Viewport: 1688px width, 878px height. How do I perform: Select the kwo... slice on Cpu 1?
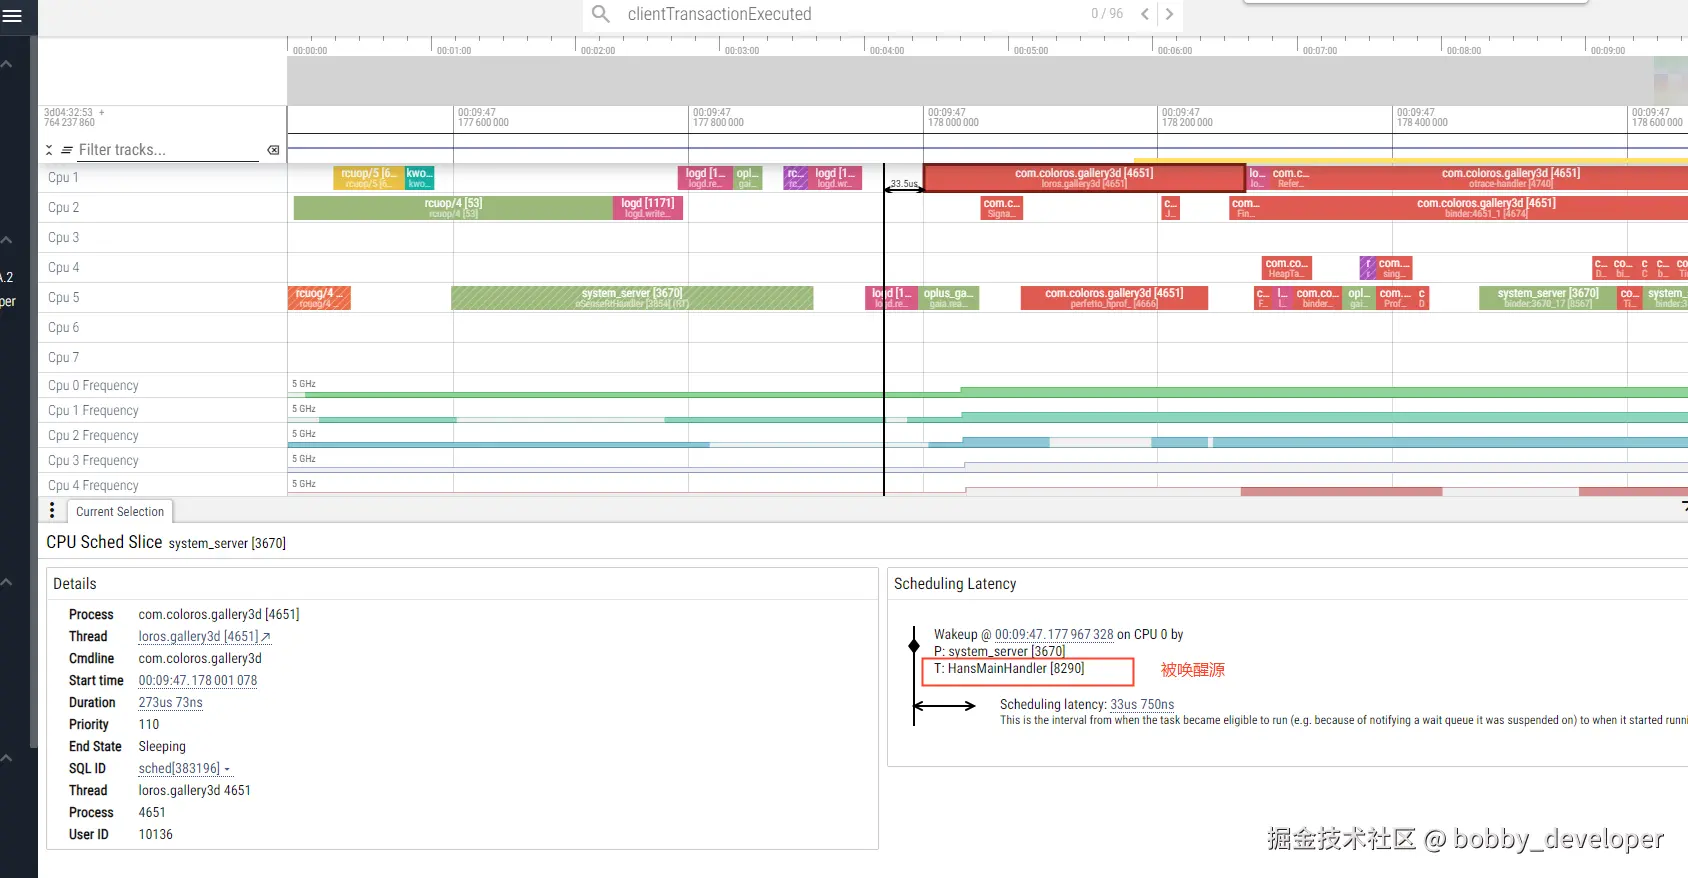(419, 178)
